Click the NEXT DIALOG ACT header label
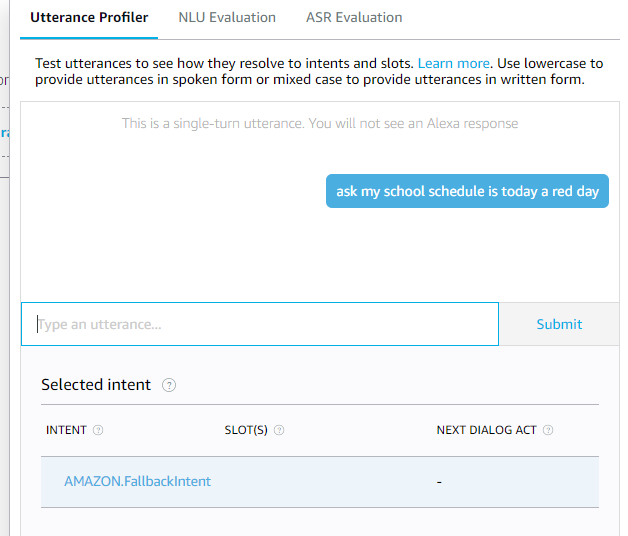 coord(486,431)
